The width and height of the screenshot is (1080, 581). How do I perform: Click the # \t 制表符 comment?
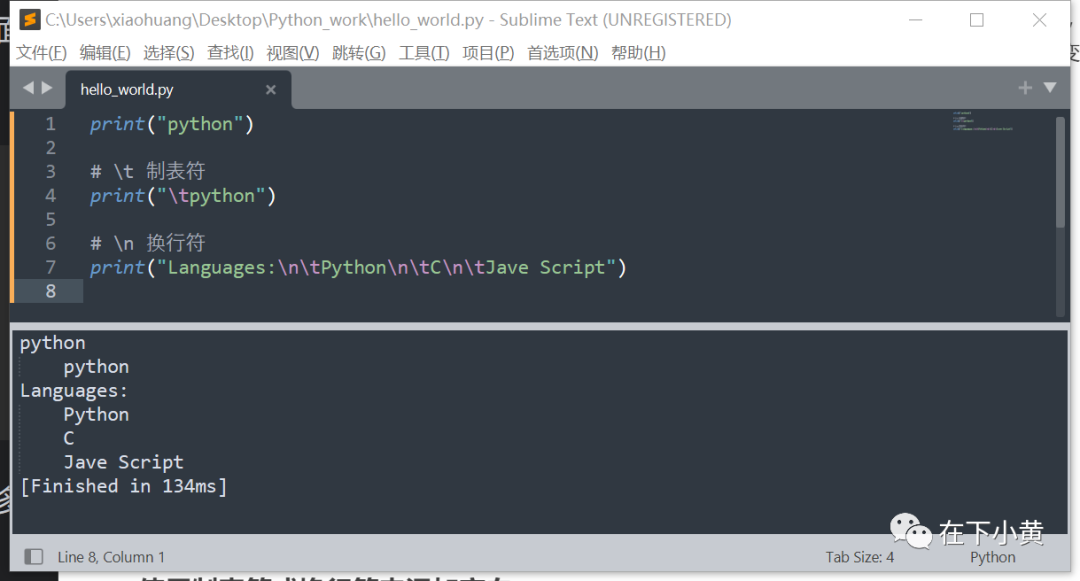coord(147,171)
